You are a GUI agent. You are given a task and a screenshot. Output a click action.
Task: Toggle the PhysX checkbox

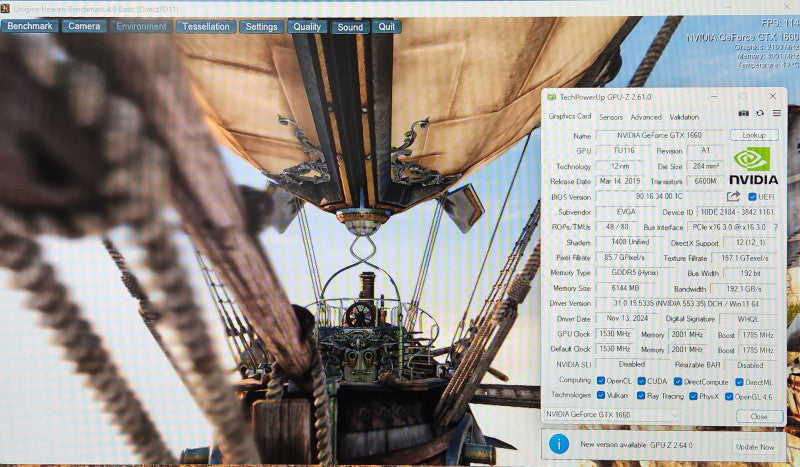693,396
